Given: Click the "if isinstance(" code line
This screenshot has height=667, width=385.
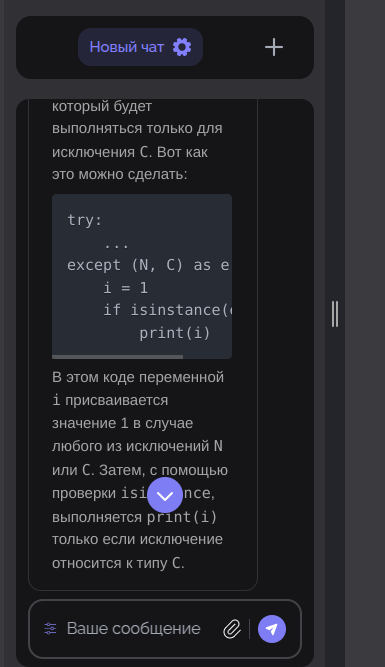Looking at the screenshot, I should pos(167,311).
